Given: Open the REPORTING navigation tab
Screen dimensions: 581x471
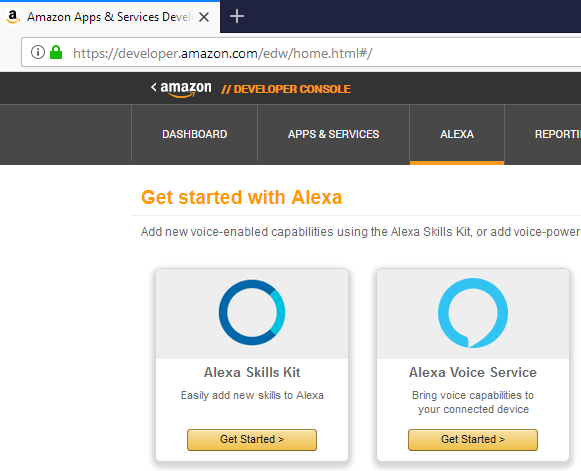Looking at the screenshot, I should [543, 134].
